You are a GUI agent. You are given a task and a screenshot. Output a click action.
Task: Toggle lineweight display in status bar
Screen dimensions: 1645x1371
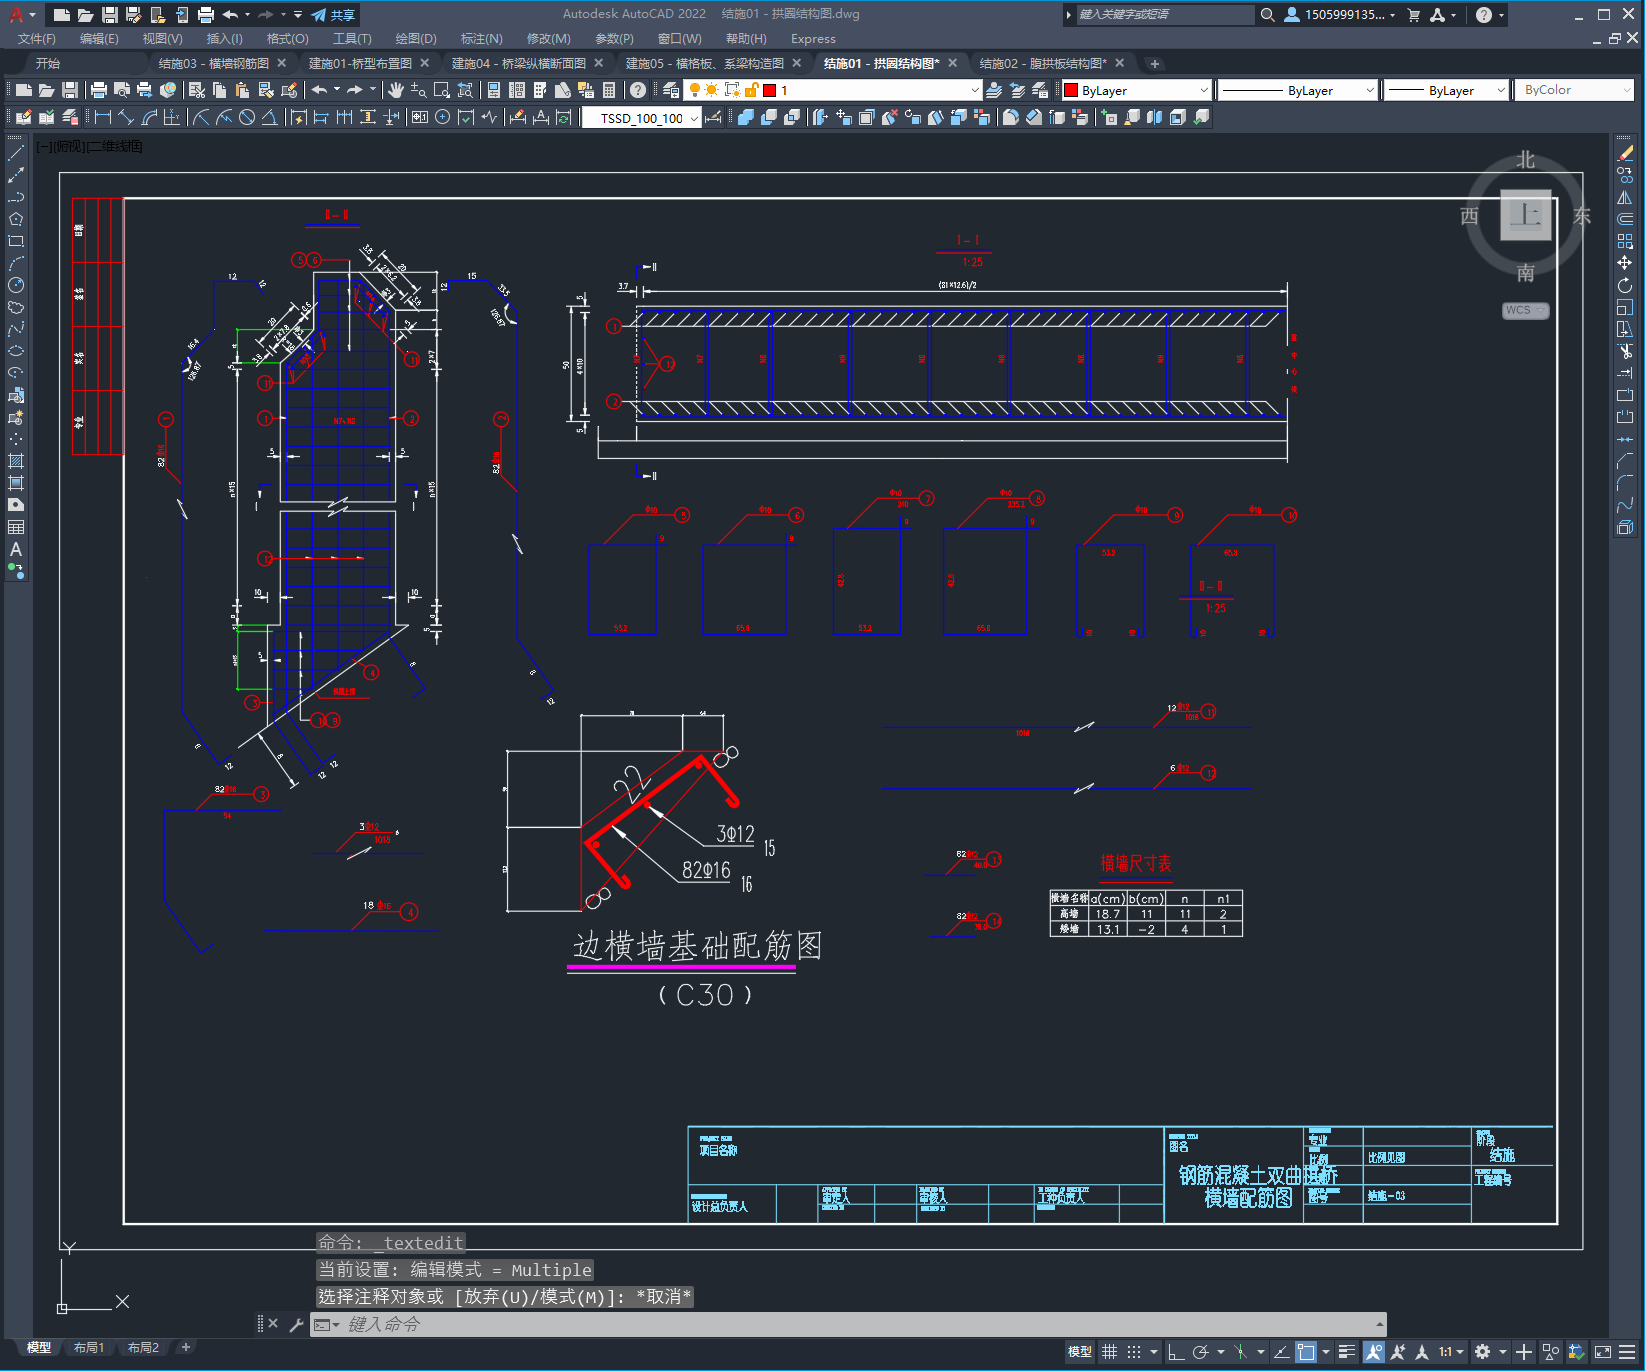point(1347,1352)
